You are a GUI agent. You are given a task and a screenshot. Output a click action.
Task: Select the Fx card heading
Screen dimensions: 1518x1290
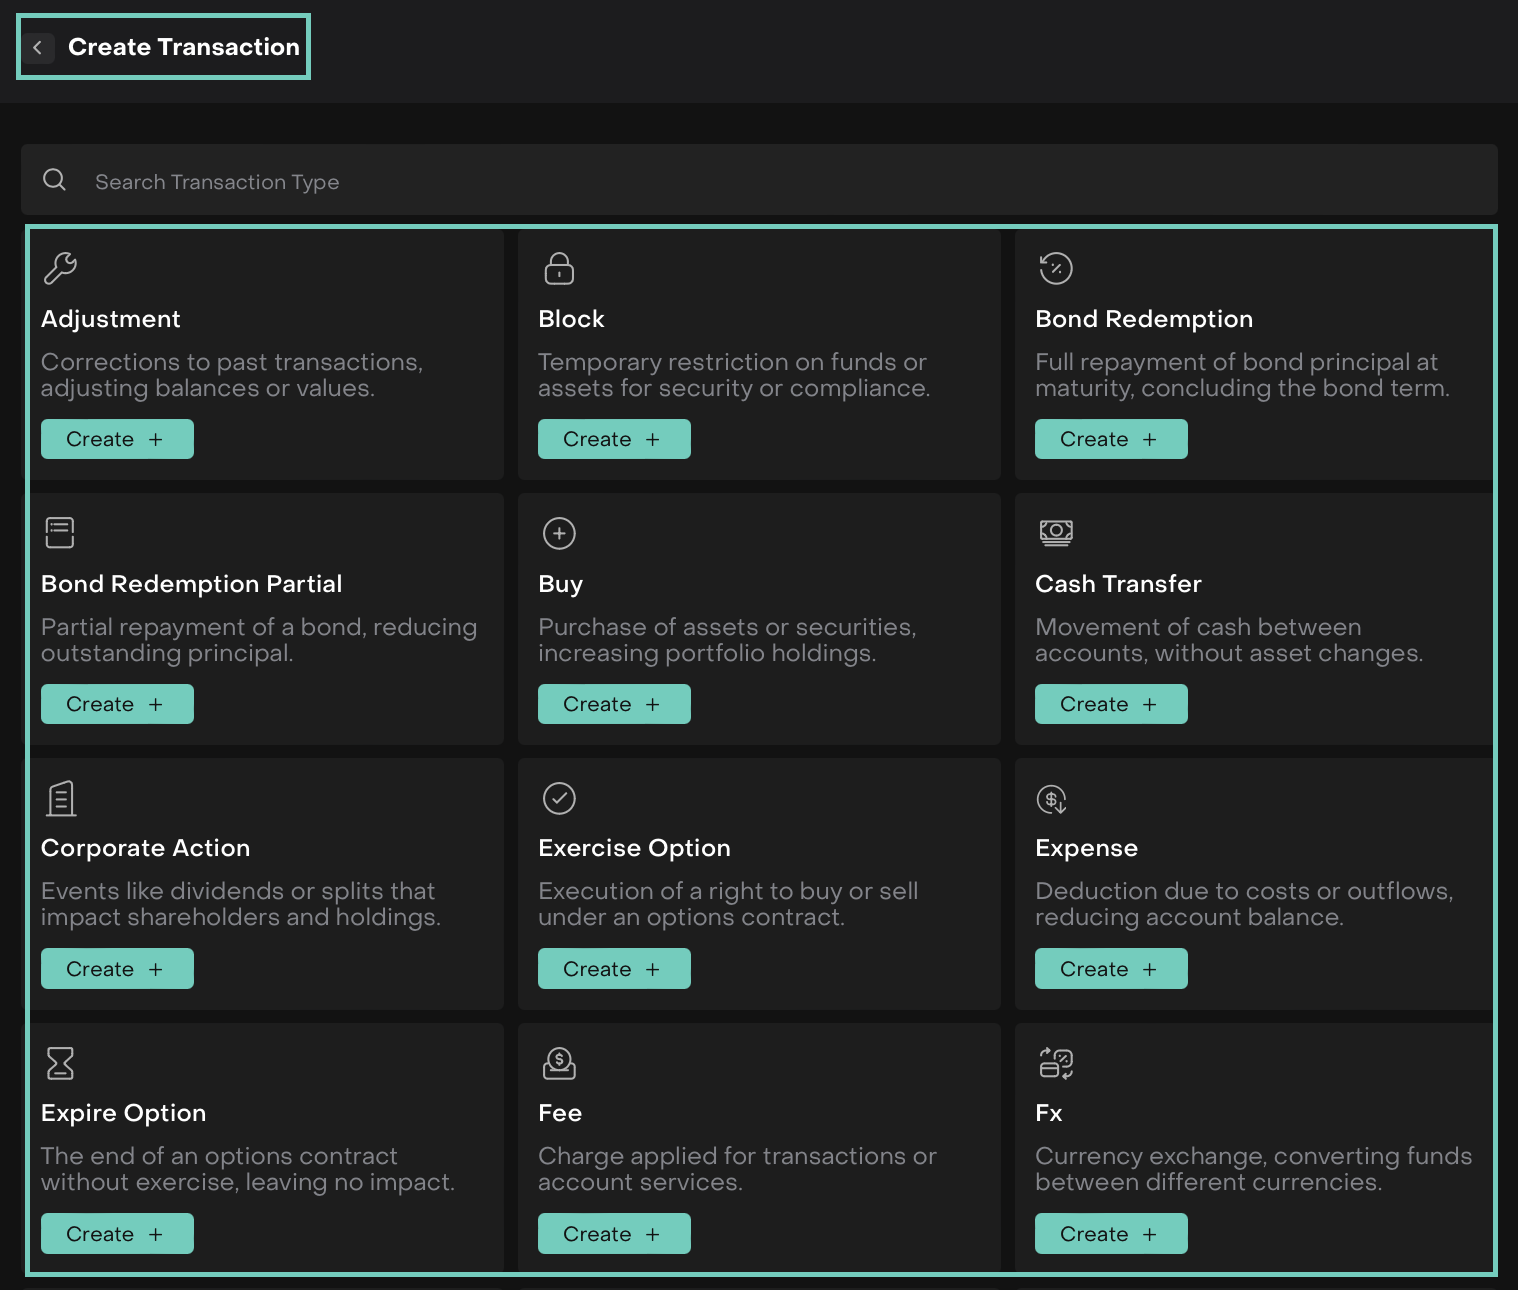[x=1048, y=1113]
